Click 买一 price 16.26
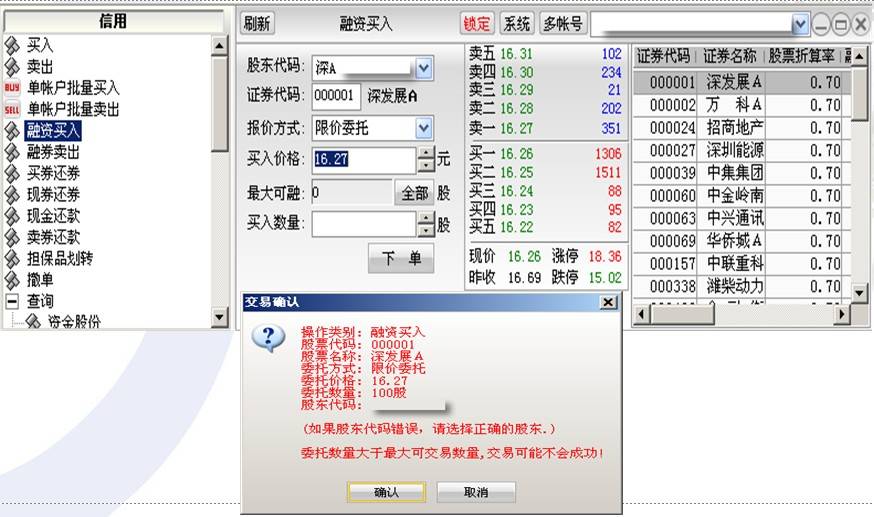This screenshot has height=517, width=874. [x=517, y=154]
